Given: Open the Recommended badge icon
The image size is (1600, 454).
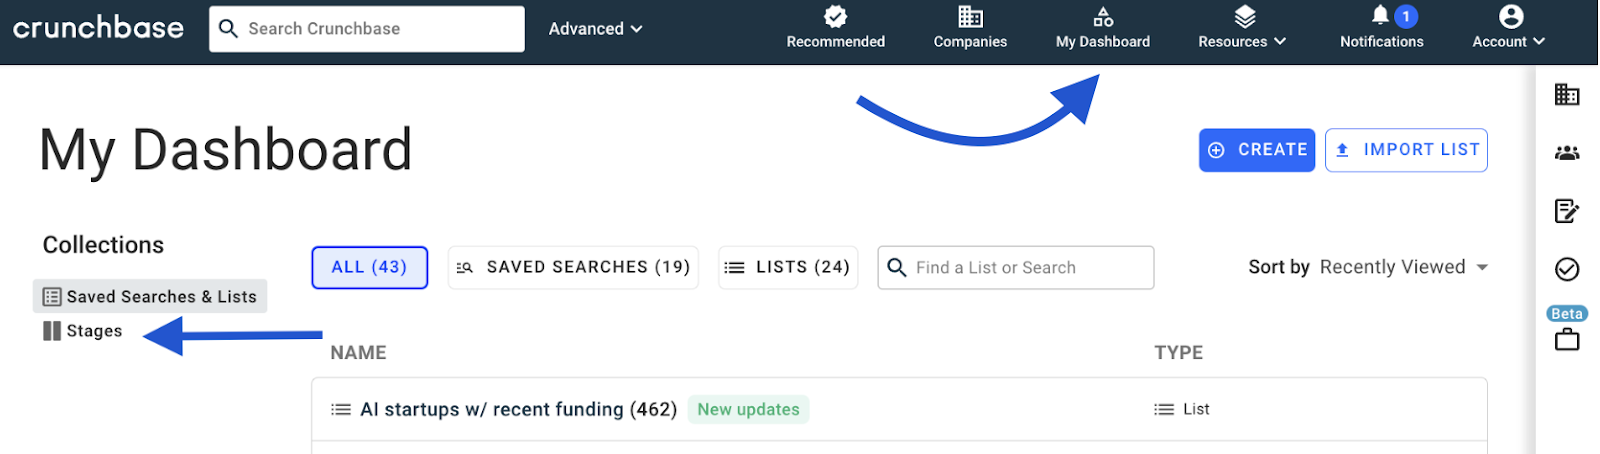Looking at the screenshot, I should 835,16.
